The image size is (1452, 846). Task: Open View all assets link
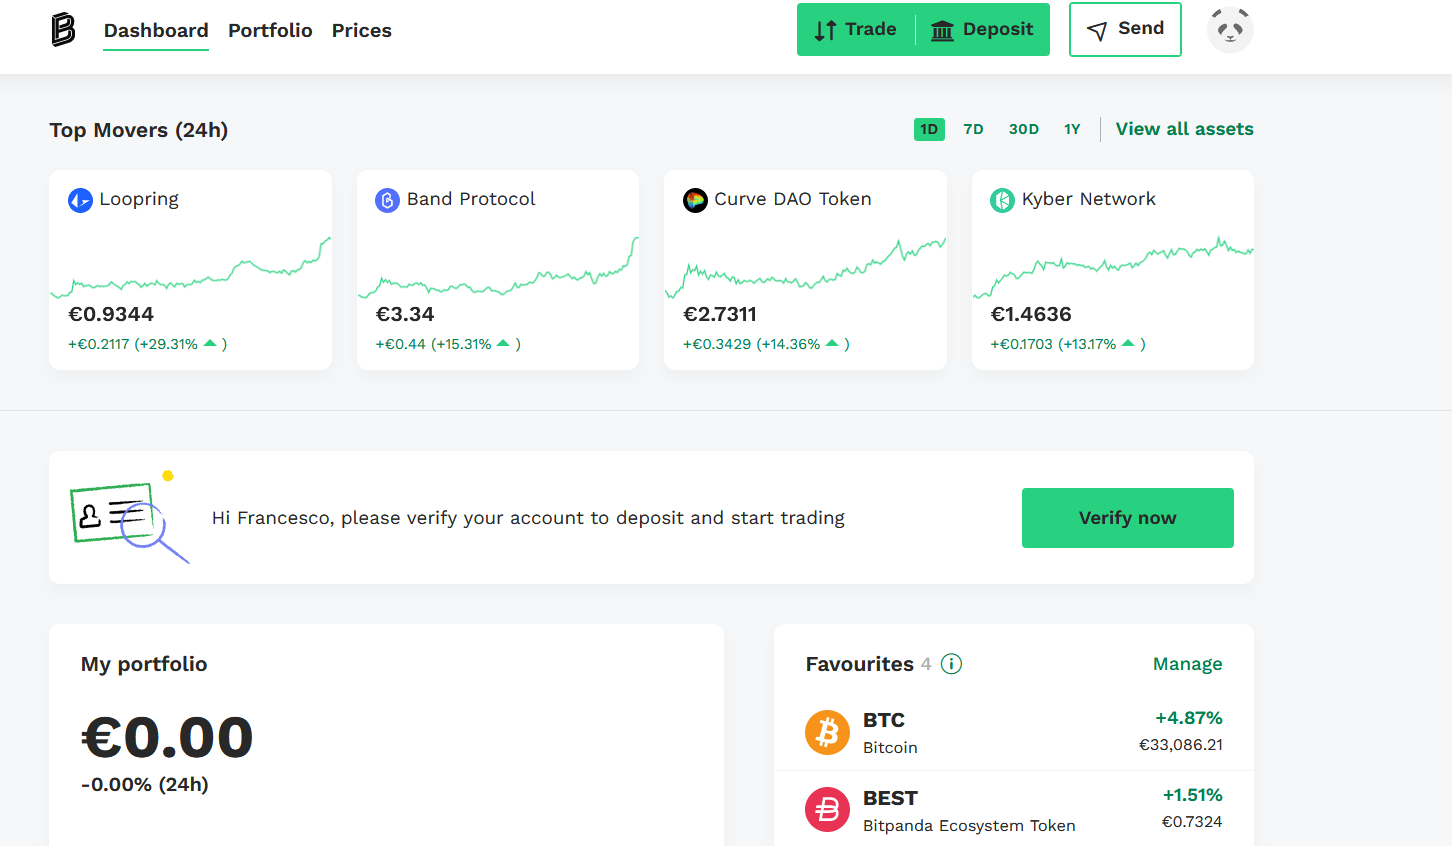point(1185,129)
